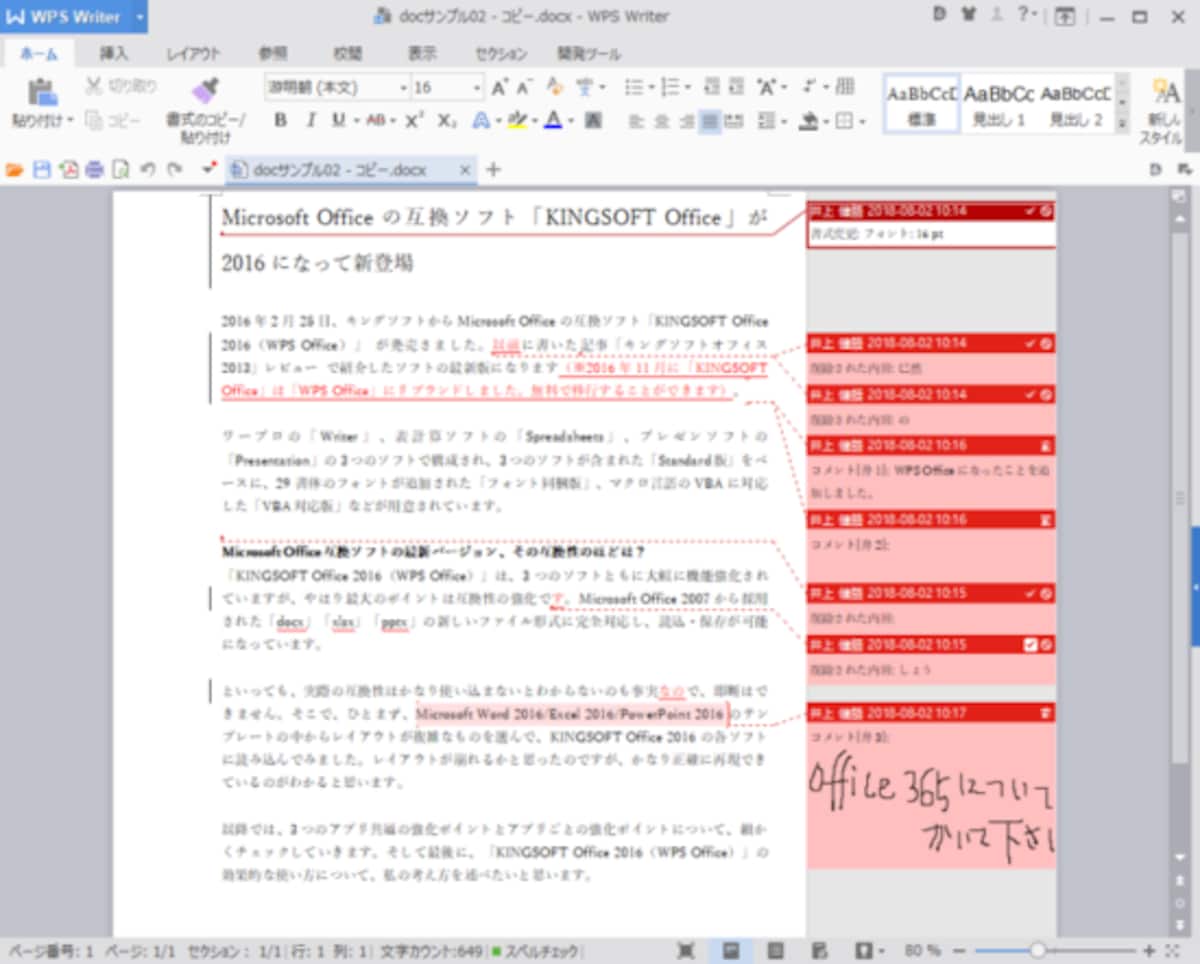Viewport: 1200px width, 964px height.
Task: Click the Format Painter brush icon
Action: tap(204, 91)
